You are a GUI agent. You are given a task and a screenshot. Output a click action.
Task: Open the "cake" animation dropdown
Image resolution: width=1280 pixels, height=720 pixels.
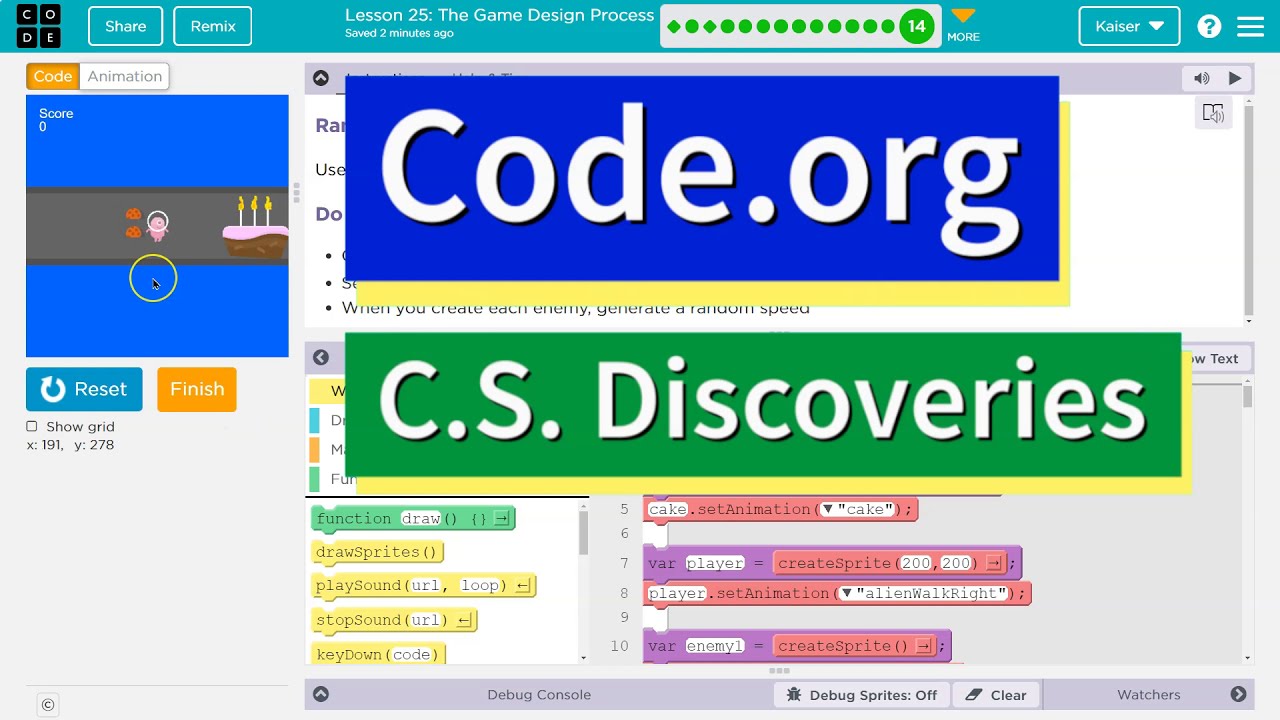click(x=827, y=510)
